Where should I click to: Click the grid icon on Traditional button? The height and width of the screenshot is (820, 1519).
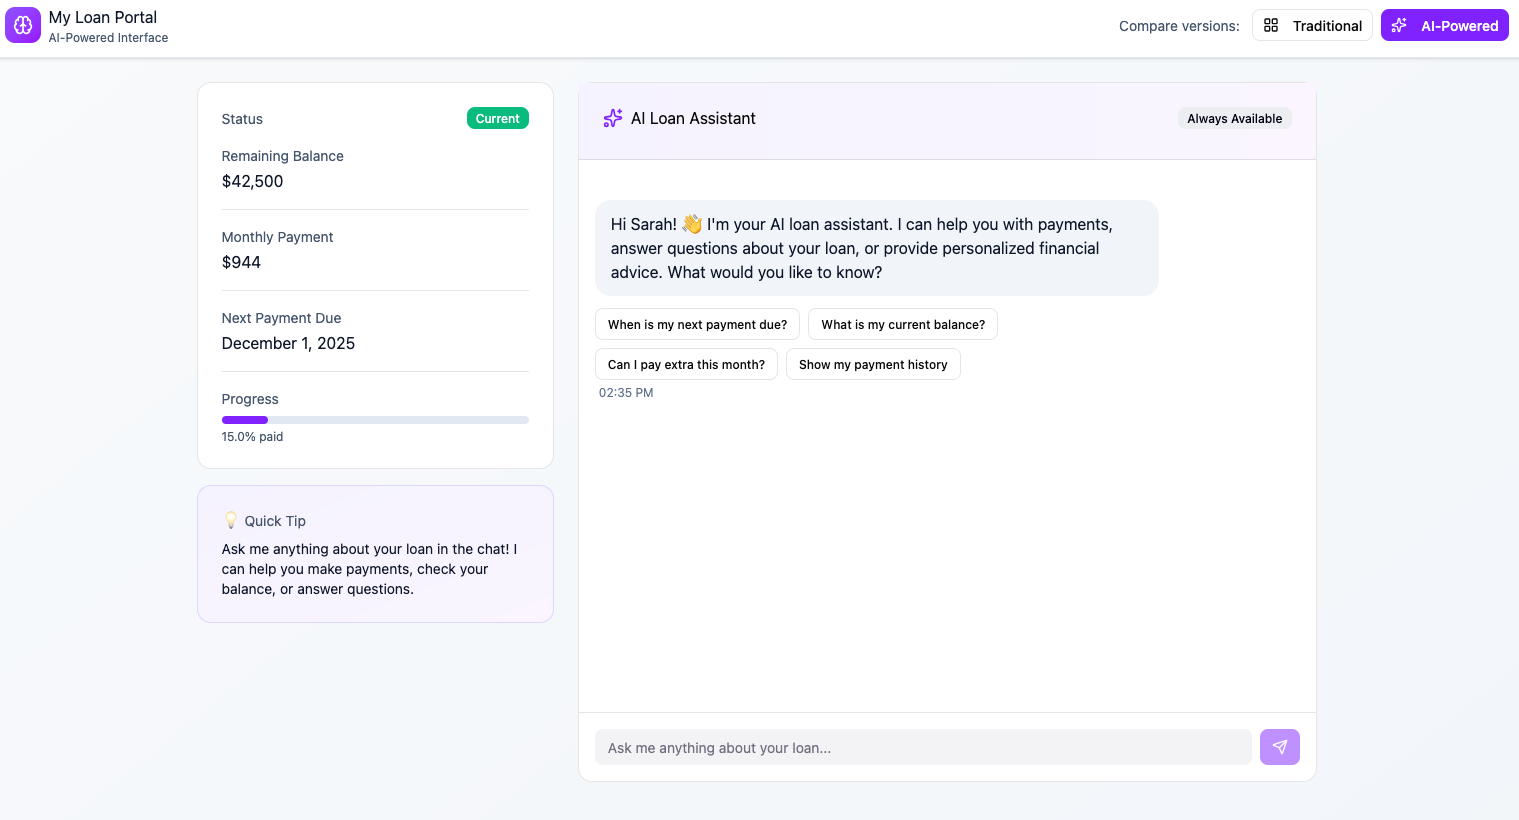[1271, 25]
